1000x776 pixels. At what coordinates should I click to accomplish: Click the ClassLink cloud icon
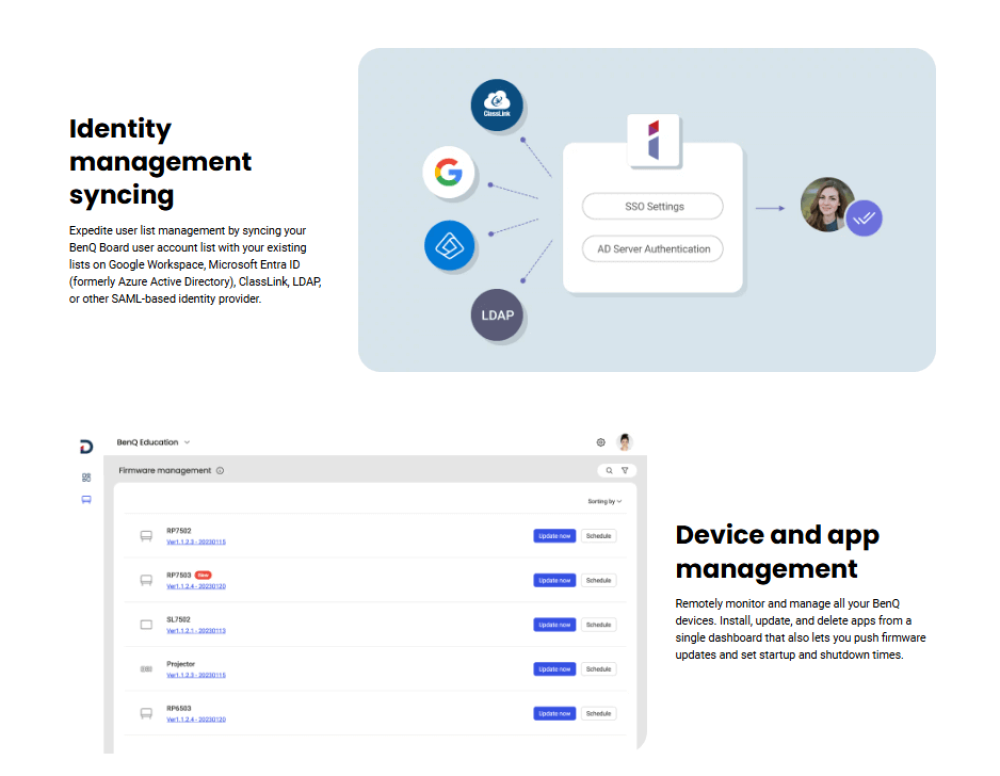click(x=497, y=105)
